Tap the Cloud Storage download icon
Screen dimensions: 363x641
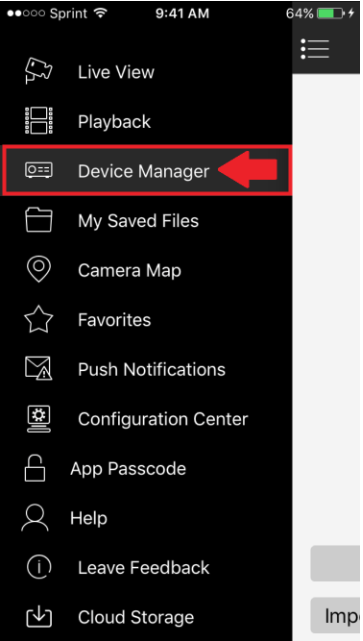point(38,617)
